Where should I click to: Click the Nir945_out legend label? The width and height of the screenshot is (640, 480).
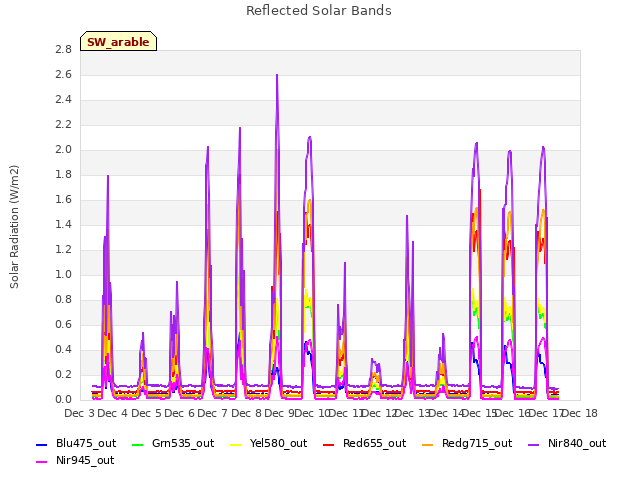click(x=85, y=460)
